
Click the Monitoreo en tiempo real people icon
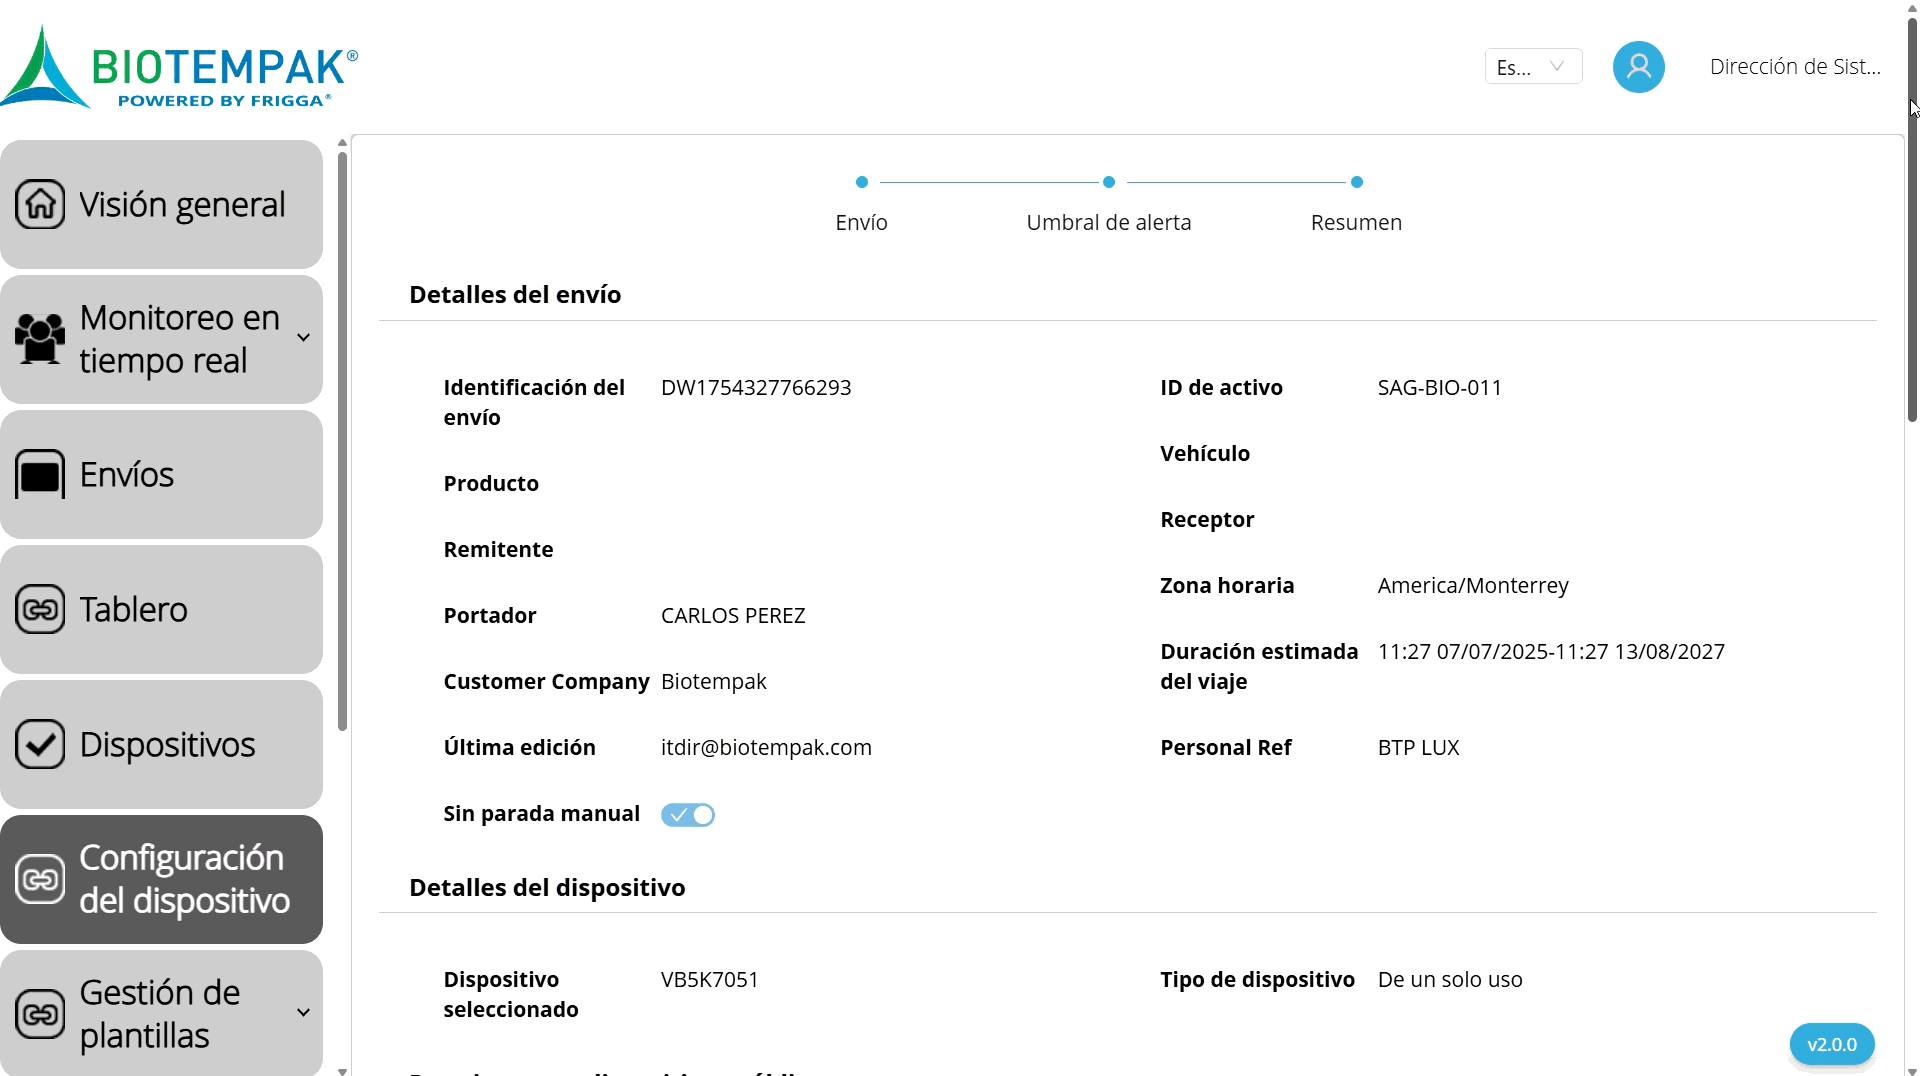(40, 339)
